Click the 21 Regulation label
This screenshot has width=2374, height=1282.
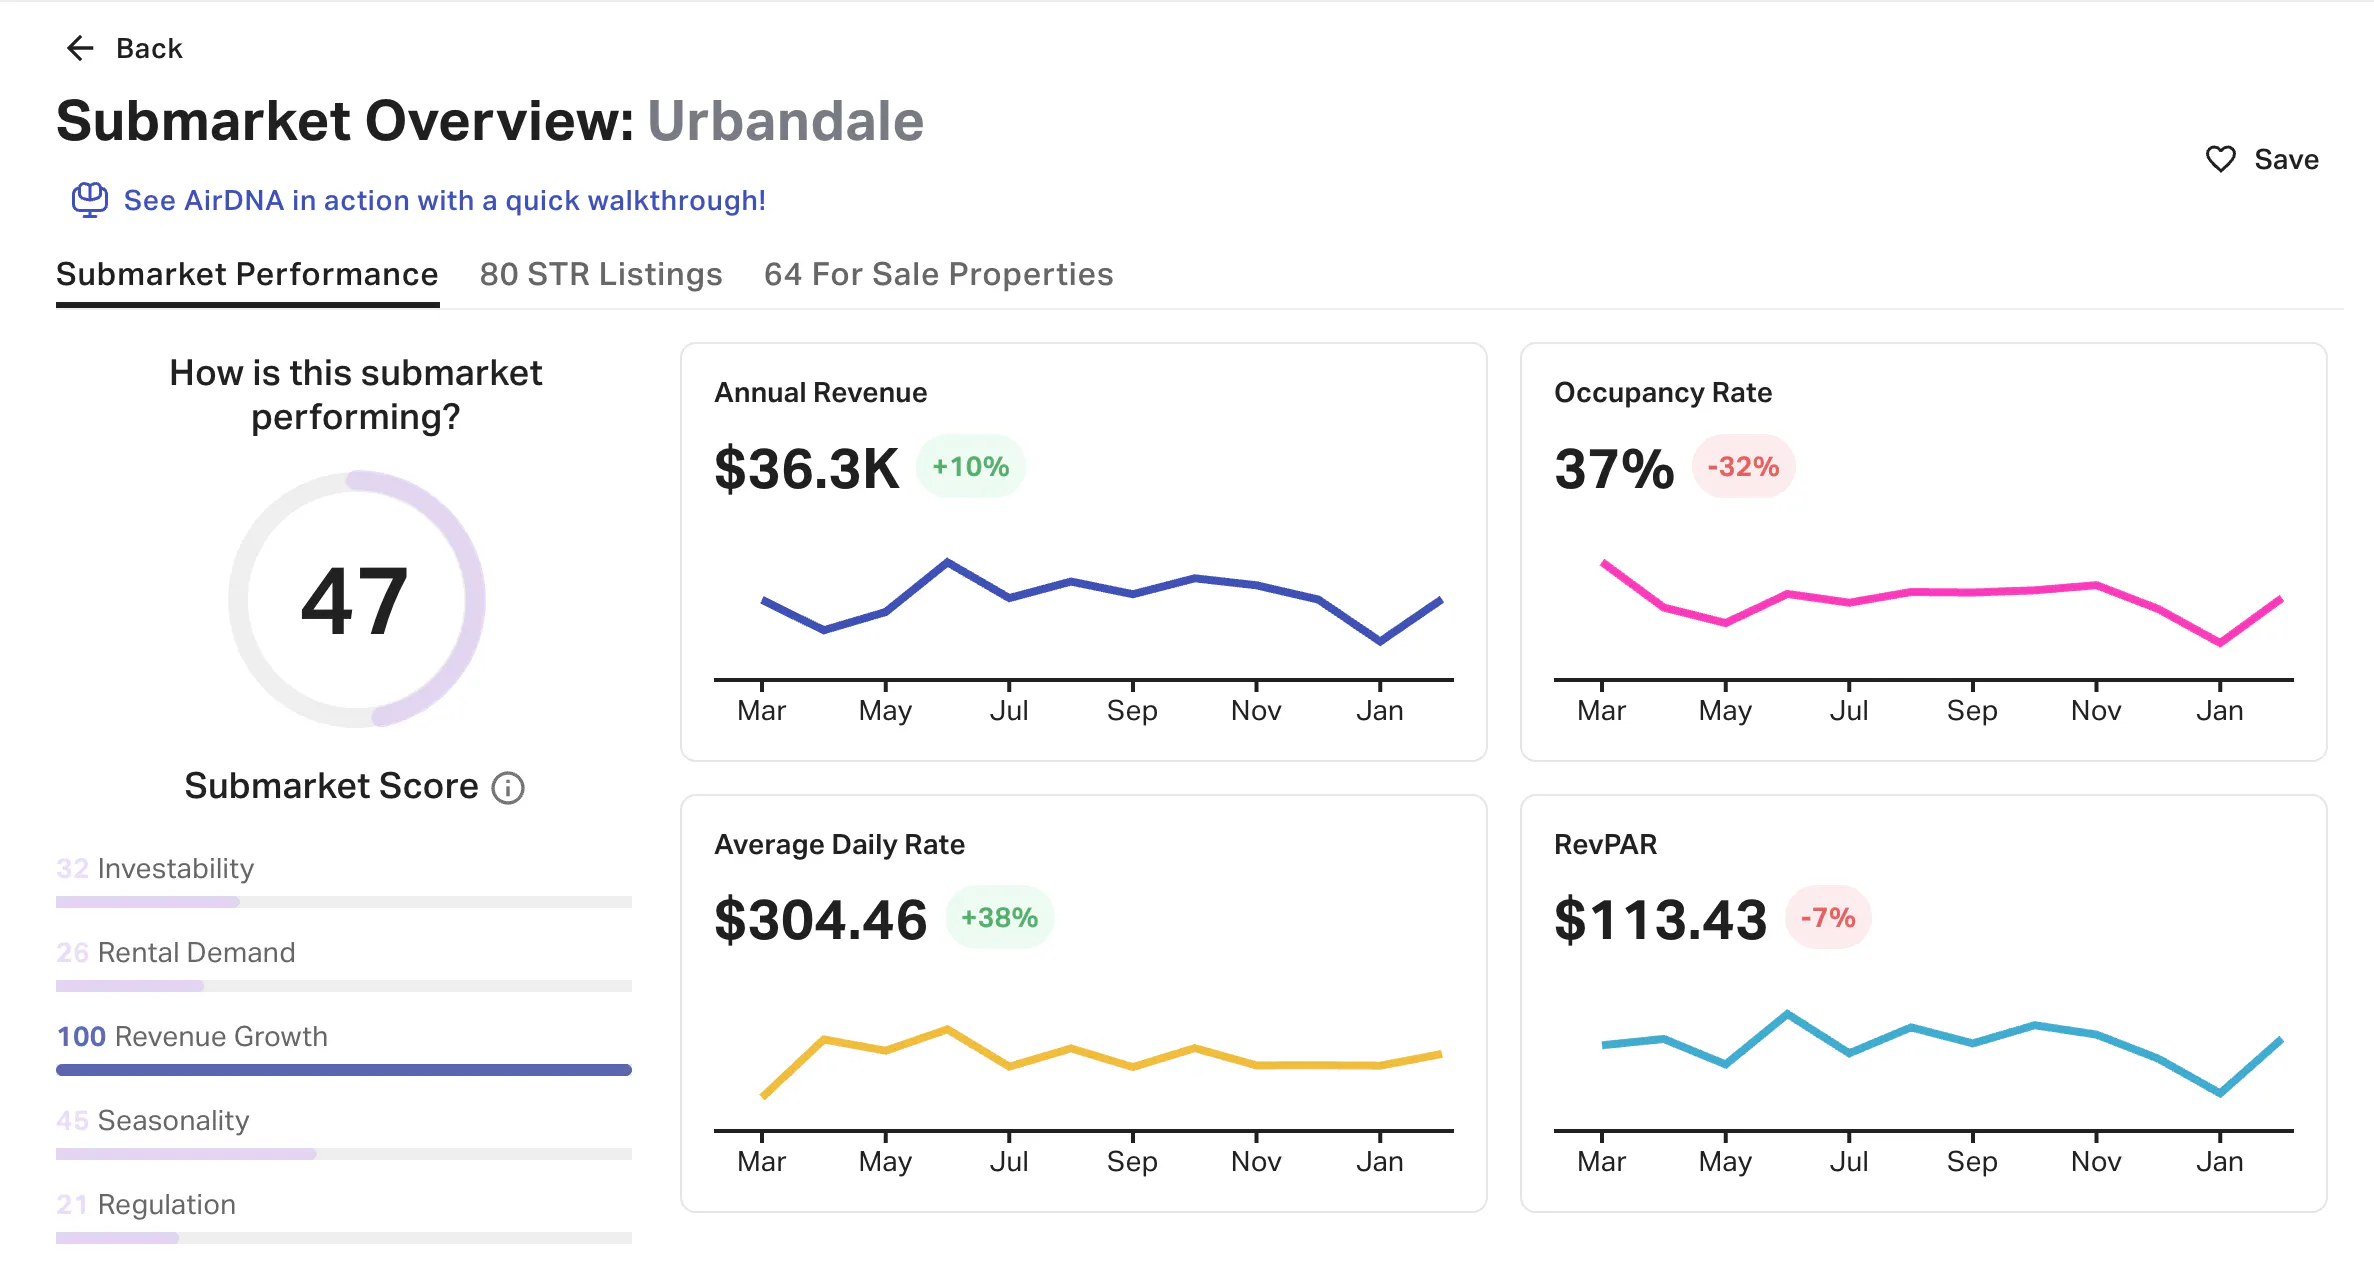(x=146, y=1204)
